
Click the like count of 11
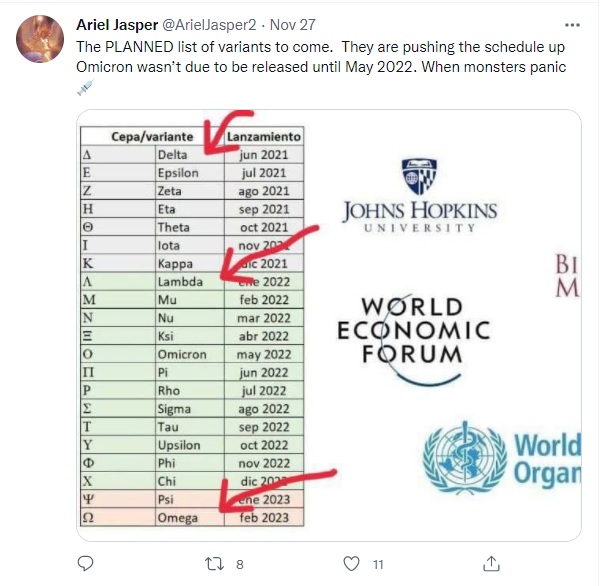point(378,565)
